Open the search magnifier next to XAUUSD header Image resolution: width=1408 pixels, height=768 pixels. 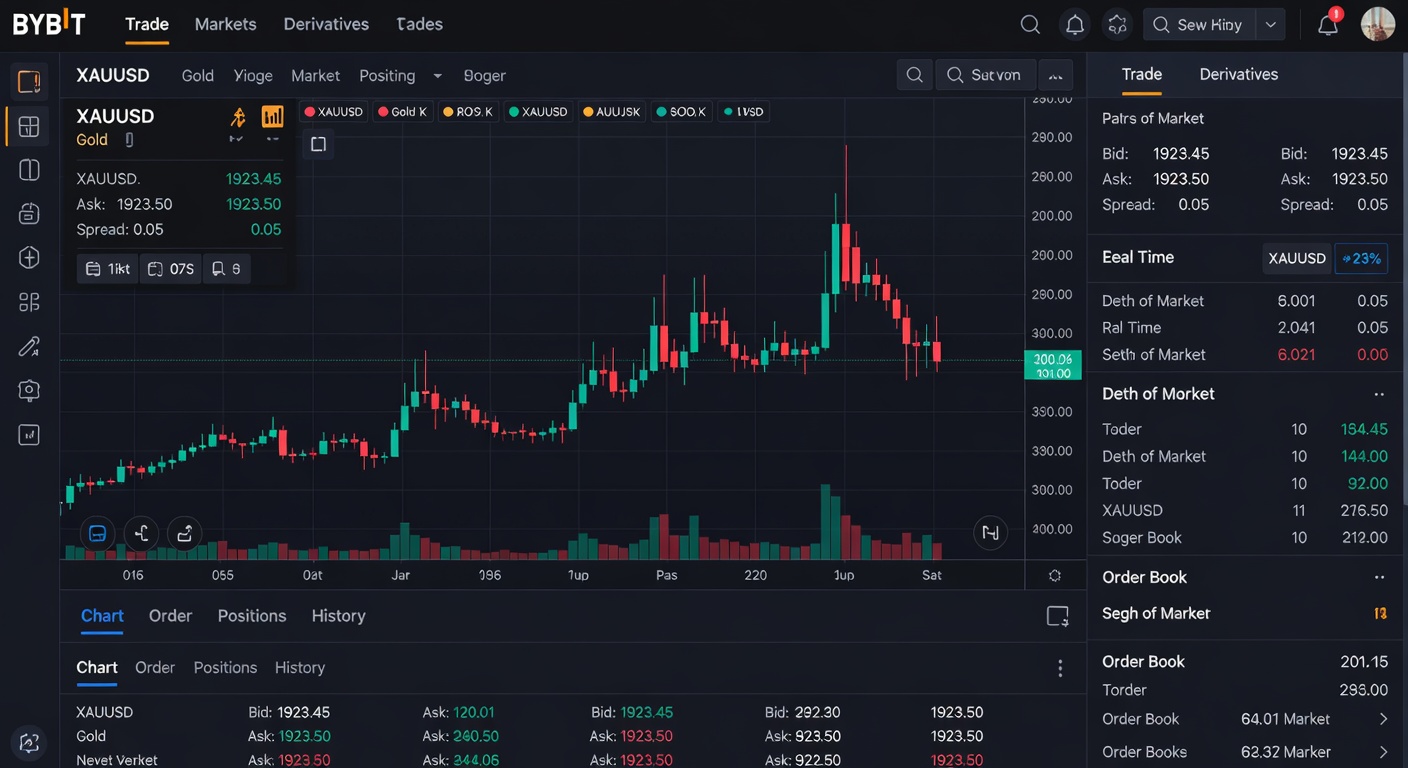(914, 75)
